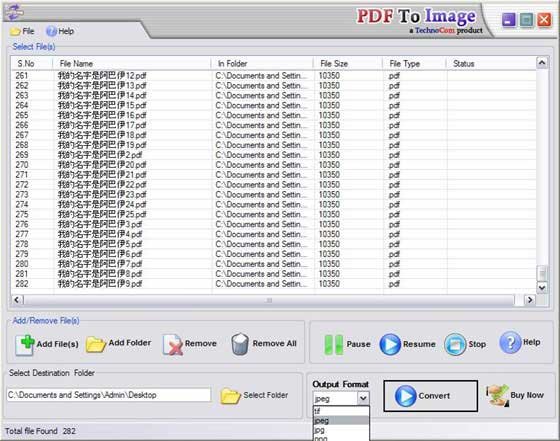Click the destination folder path field
560x441 pixels.
tap(109, 395)
